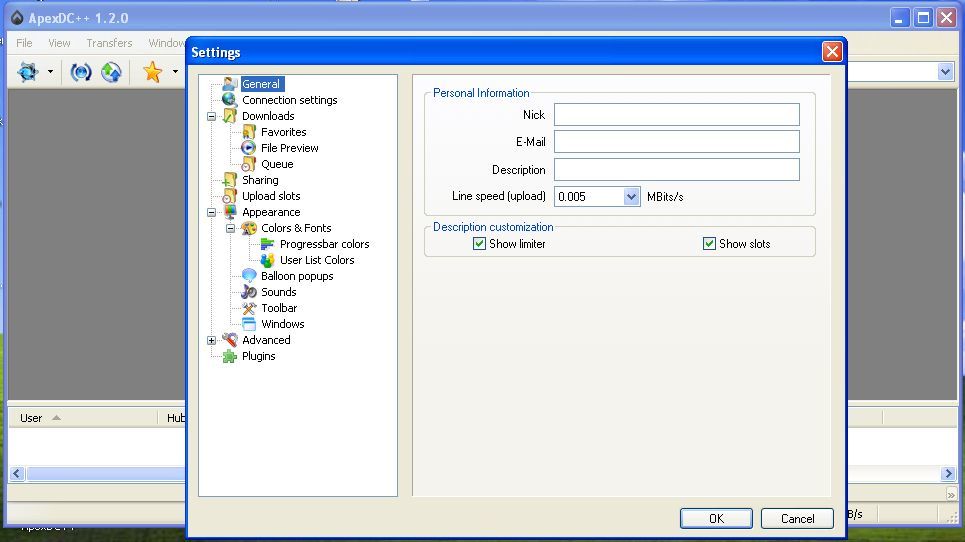Click the Appearance monitor icon

230,212
